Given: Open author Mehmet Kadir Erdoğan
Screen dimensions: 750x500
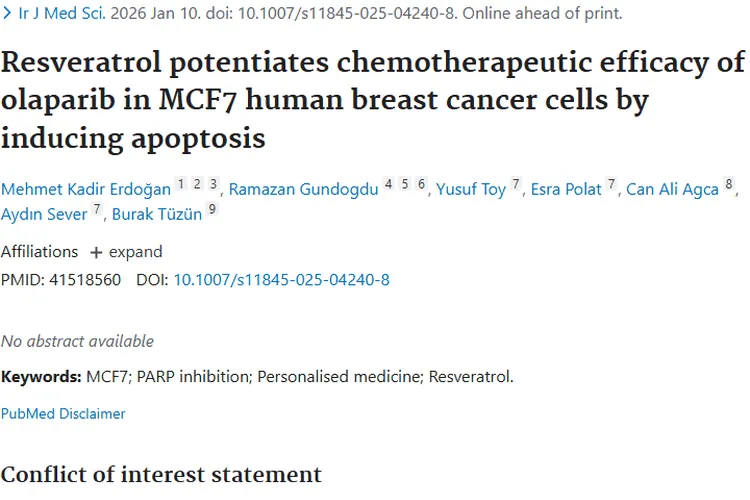Looking at the screenshot, I should [85, 189].
